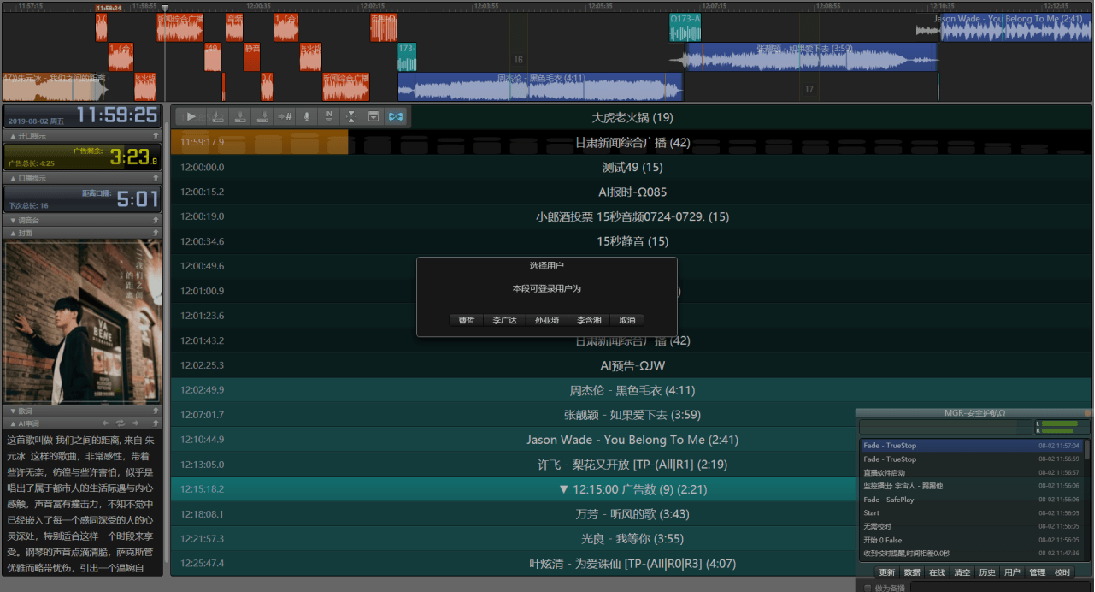Click the microphone icon in the toolbar
1095x592 pixels.
click(306, 117)
